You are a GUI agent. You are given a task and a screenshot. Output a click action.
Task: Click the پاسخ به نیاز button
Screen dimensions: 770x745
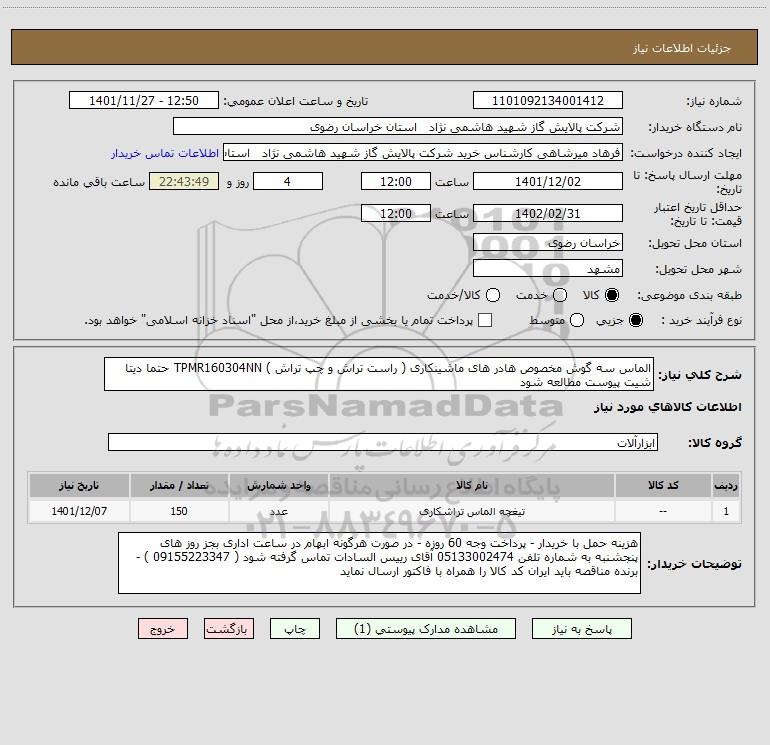coord(581,629)
